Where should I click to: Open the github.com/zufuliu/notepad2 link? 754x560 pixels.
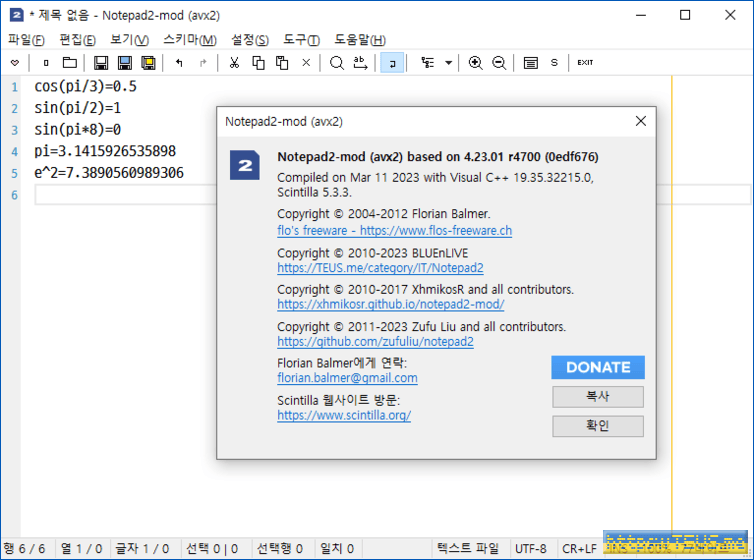pos(375,341)
